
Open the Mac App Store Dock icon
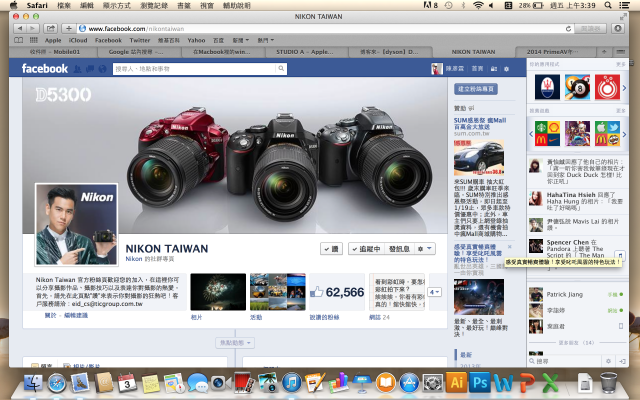(x=409, y=383)
